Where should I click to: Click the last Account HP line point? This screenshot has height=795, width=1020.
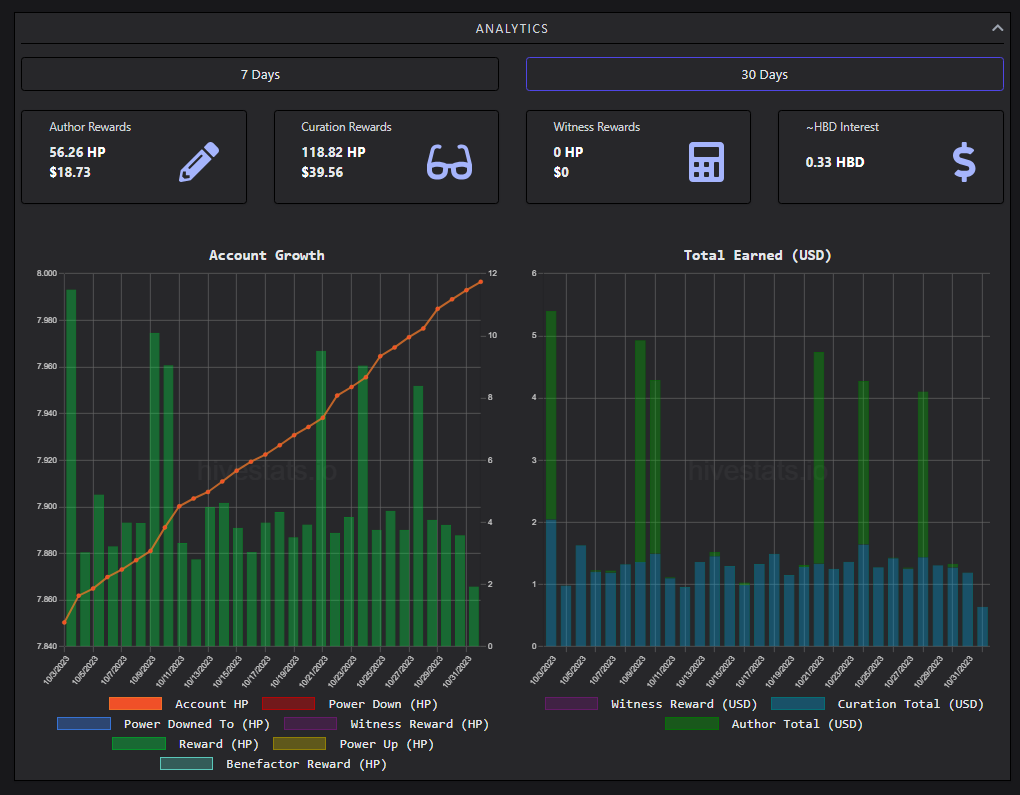[x=481, y=282]
